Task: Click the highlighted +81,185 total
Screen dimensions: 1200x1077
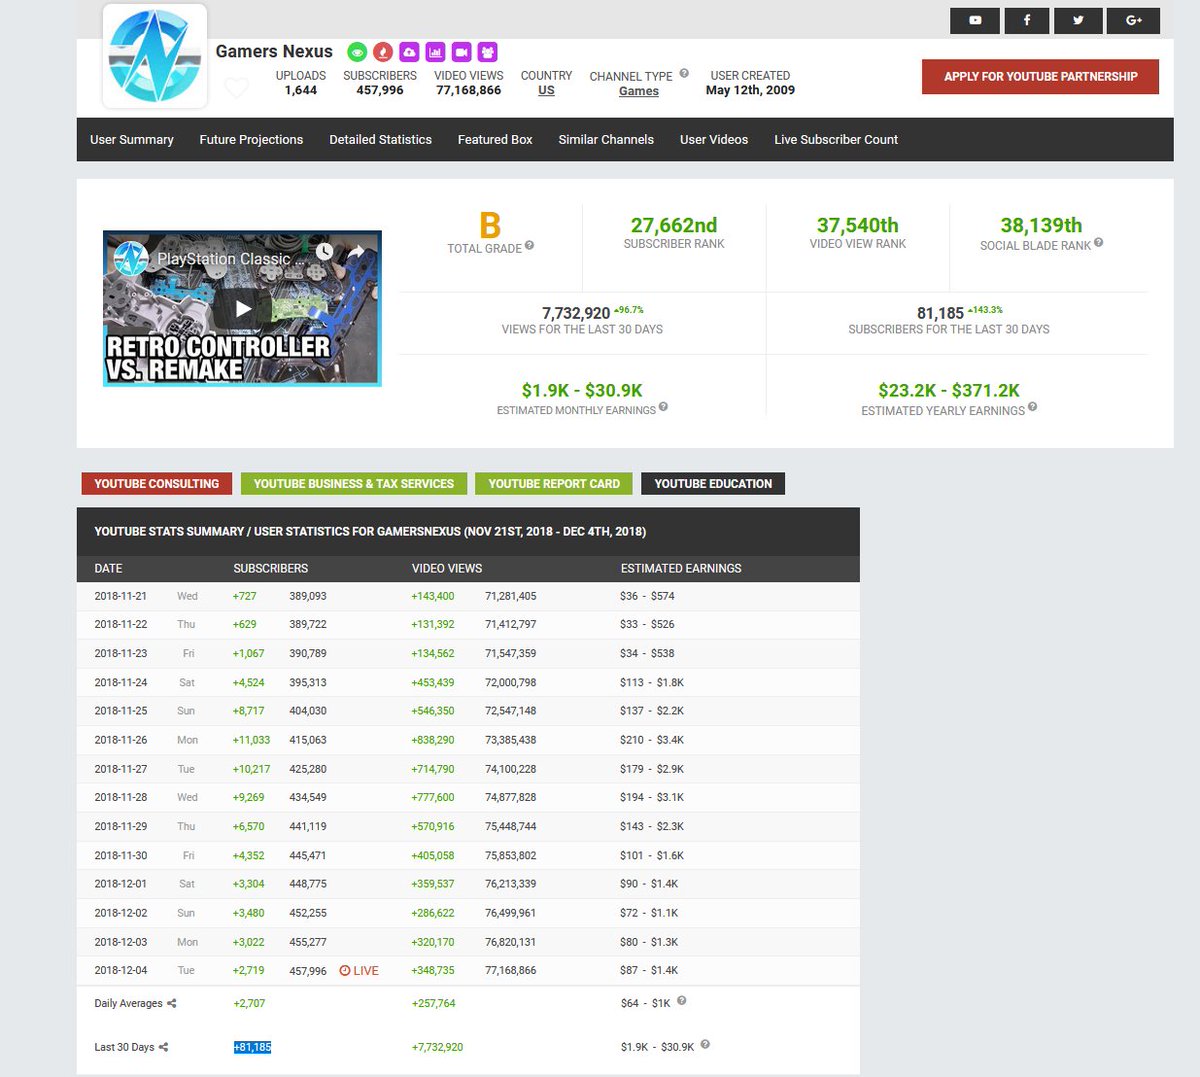Action: (252, 1047)
